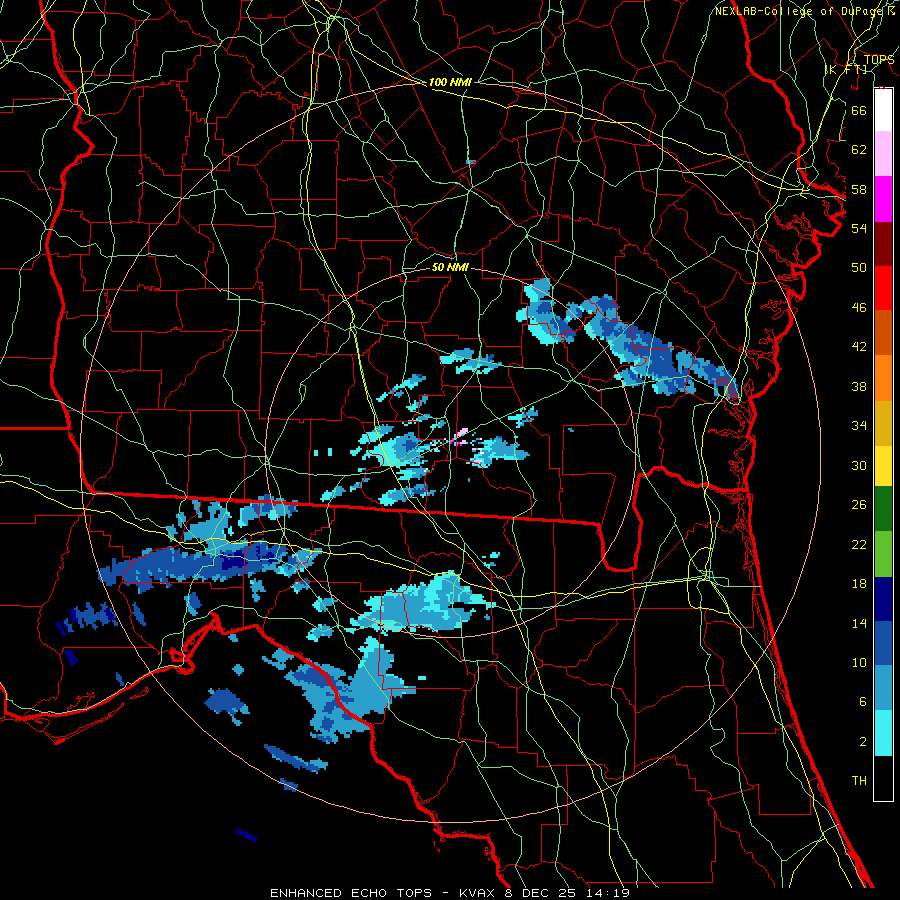Click the legend value "66"
Screen dimensions: 900x900
pyautogui.click(x=859, y=110)
